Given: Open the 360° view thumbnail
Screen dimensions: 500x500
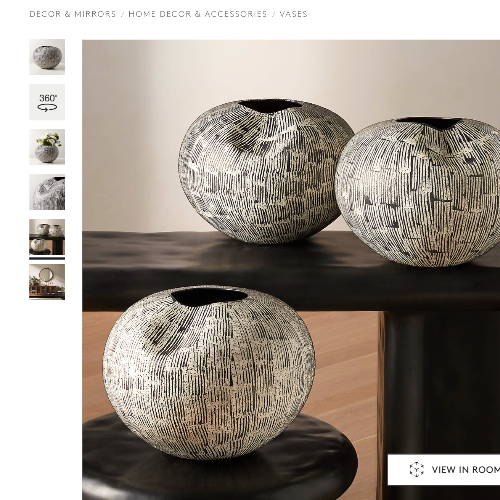Looking at the screenshot, I should (x=47, y=102).
